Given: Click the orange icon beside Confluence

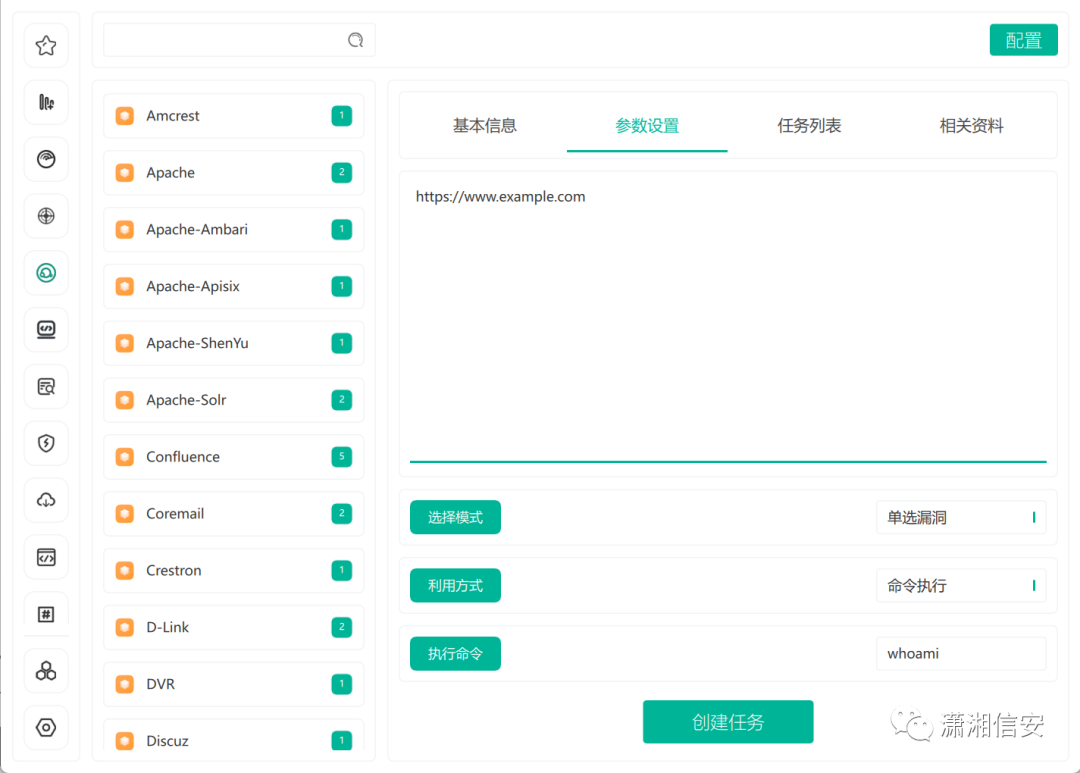Looking at the screenshot, I should [x=125, y=457].
